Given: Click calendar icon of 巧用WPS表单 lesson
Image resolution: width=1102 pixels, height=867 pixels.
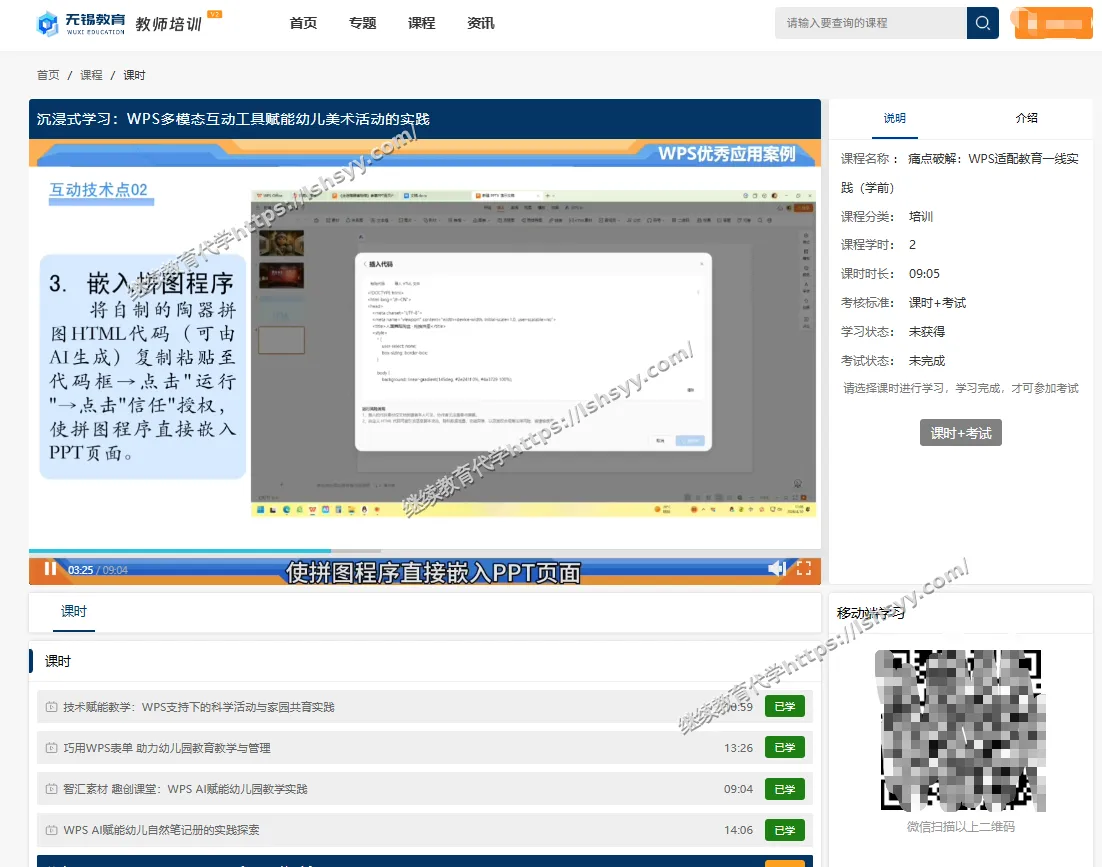Looking at the screenshot, I should (51, 748).
